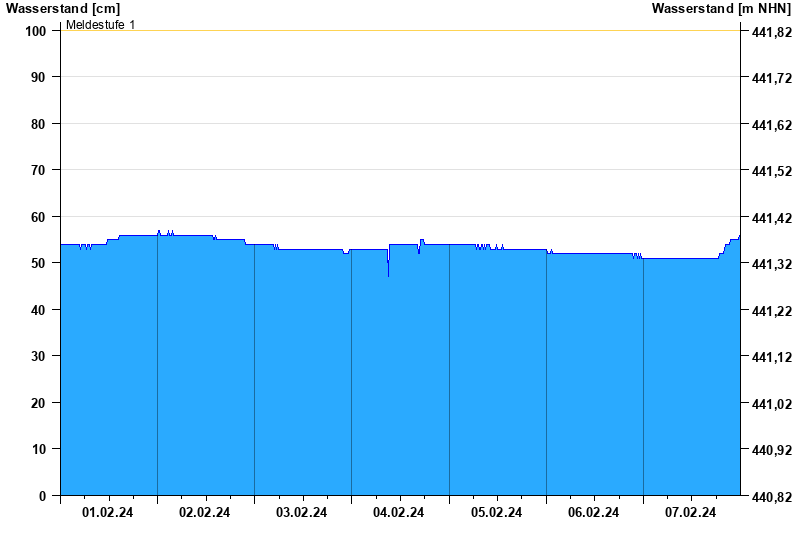Image resolution: width=800 pixels, height=550 pixels.
Task: Click the 441,82 value on the right axis
Action: point(770,31)
